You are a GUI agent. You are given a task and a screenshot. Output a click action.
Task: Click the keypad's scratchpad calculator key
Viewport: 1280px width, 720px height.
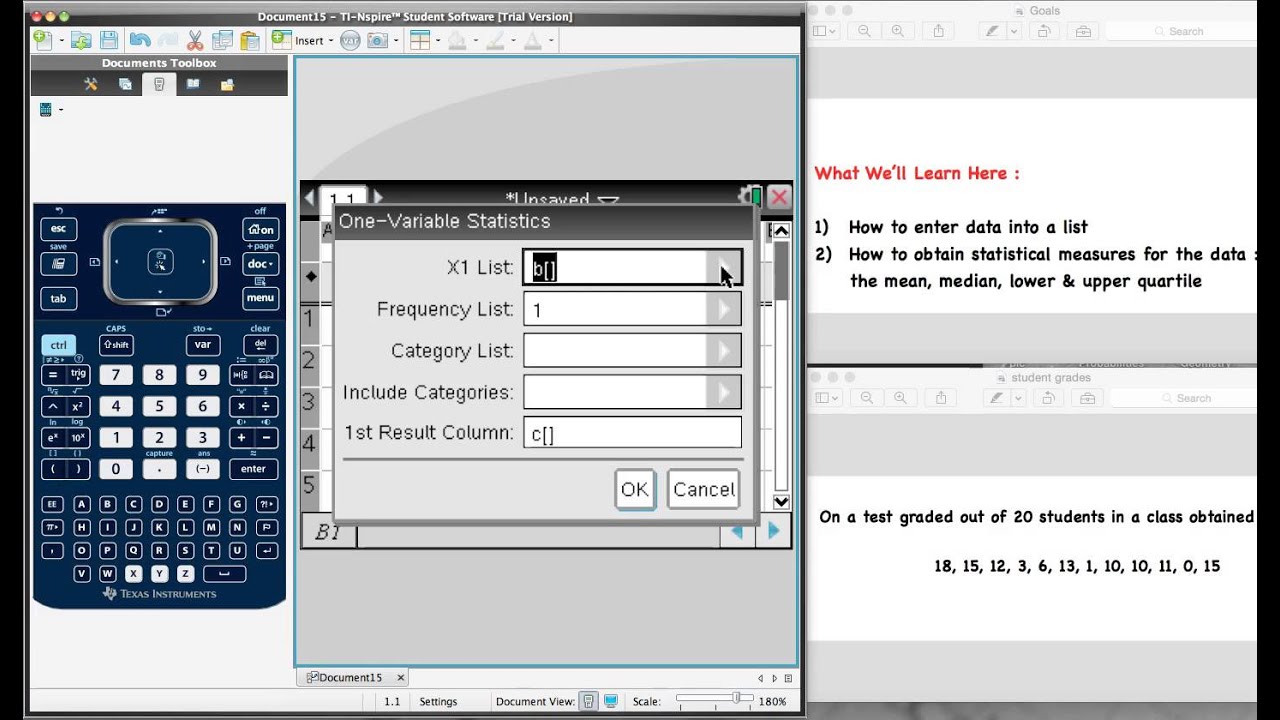click(59, 264)
